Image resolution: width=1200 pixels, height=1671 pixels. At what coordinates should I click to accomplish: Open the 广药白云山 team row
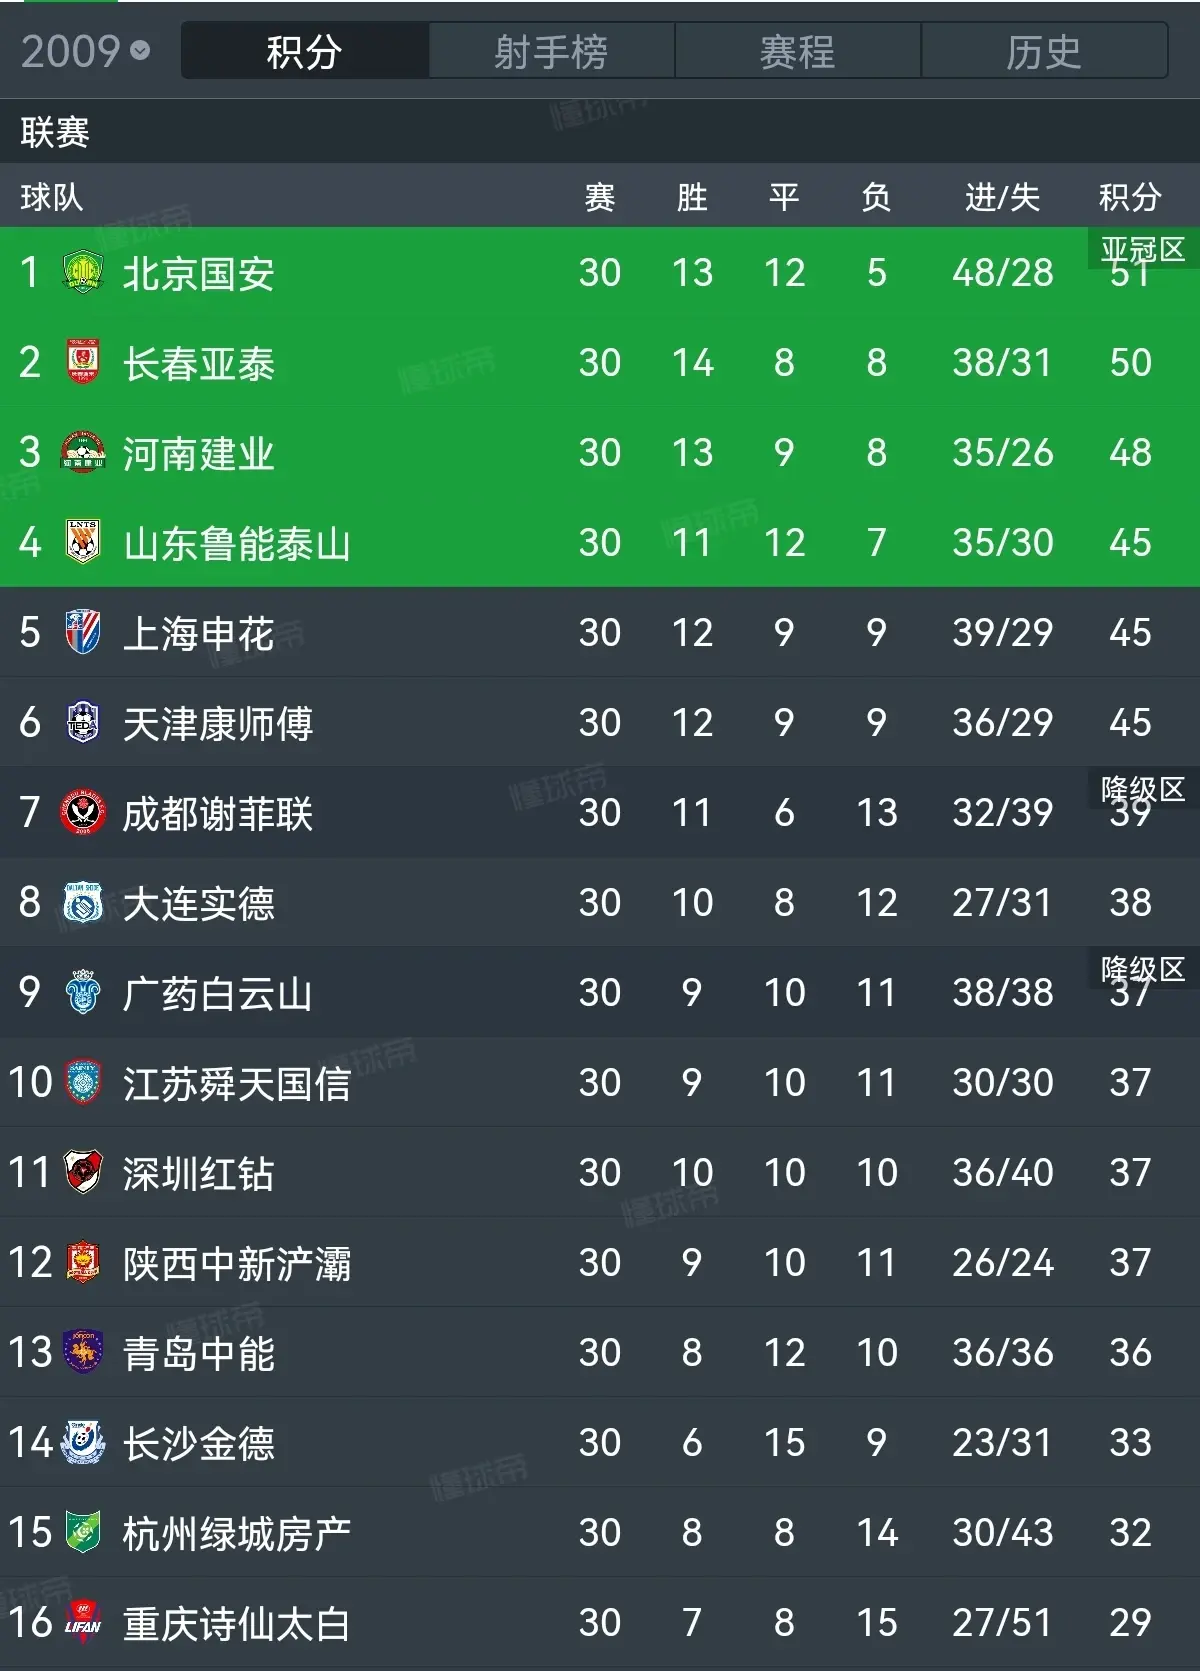coord(600,992)
